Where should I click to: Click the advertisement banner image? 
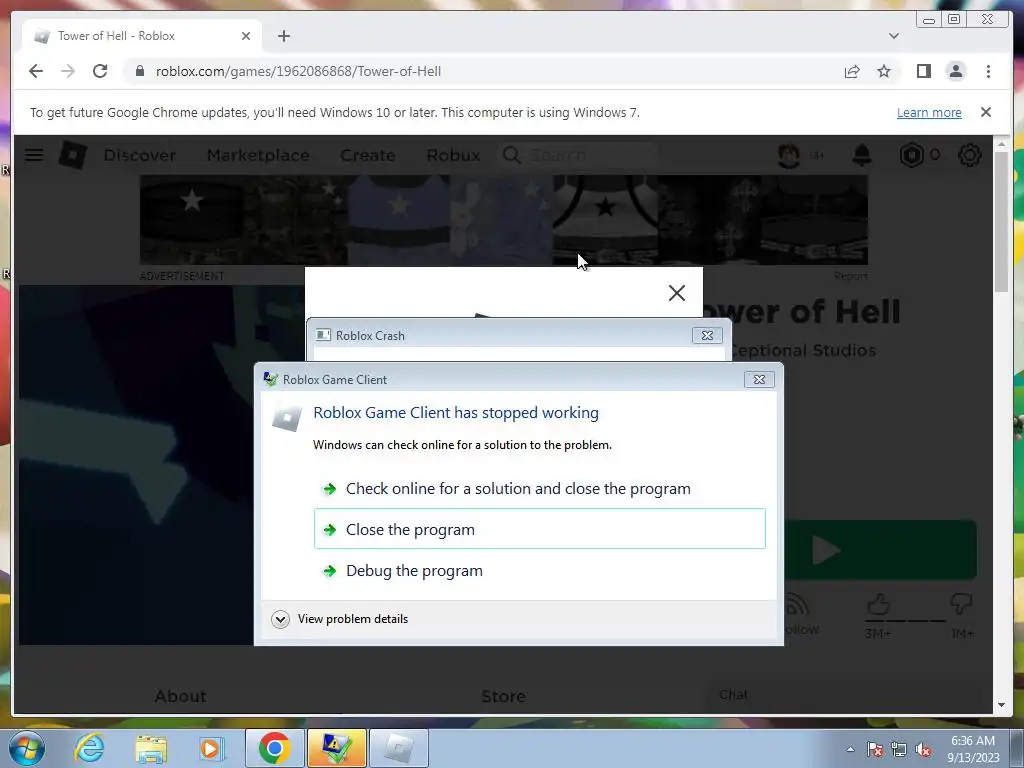tap(504, 219)
